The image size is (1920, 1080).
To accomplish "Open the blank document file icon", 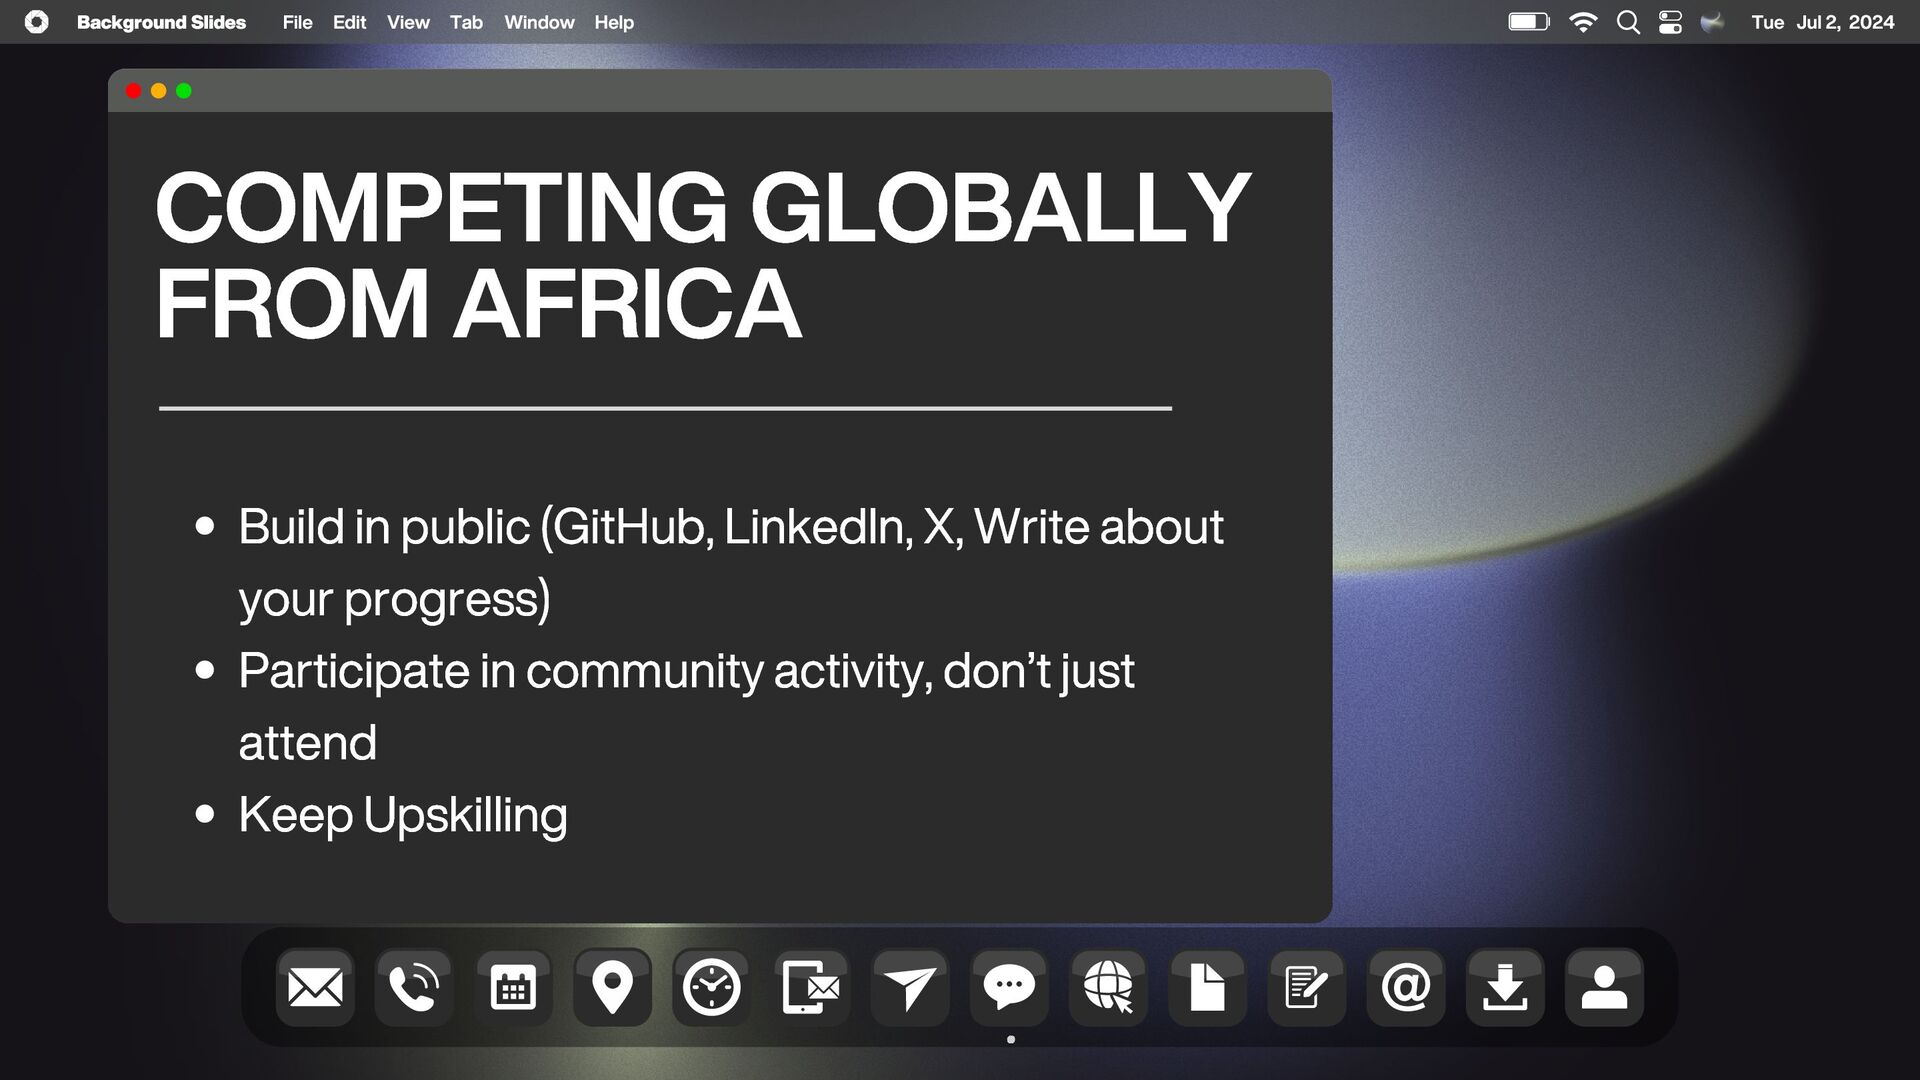I will (1207, 988).
